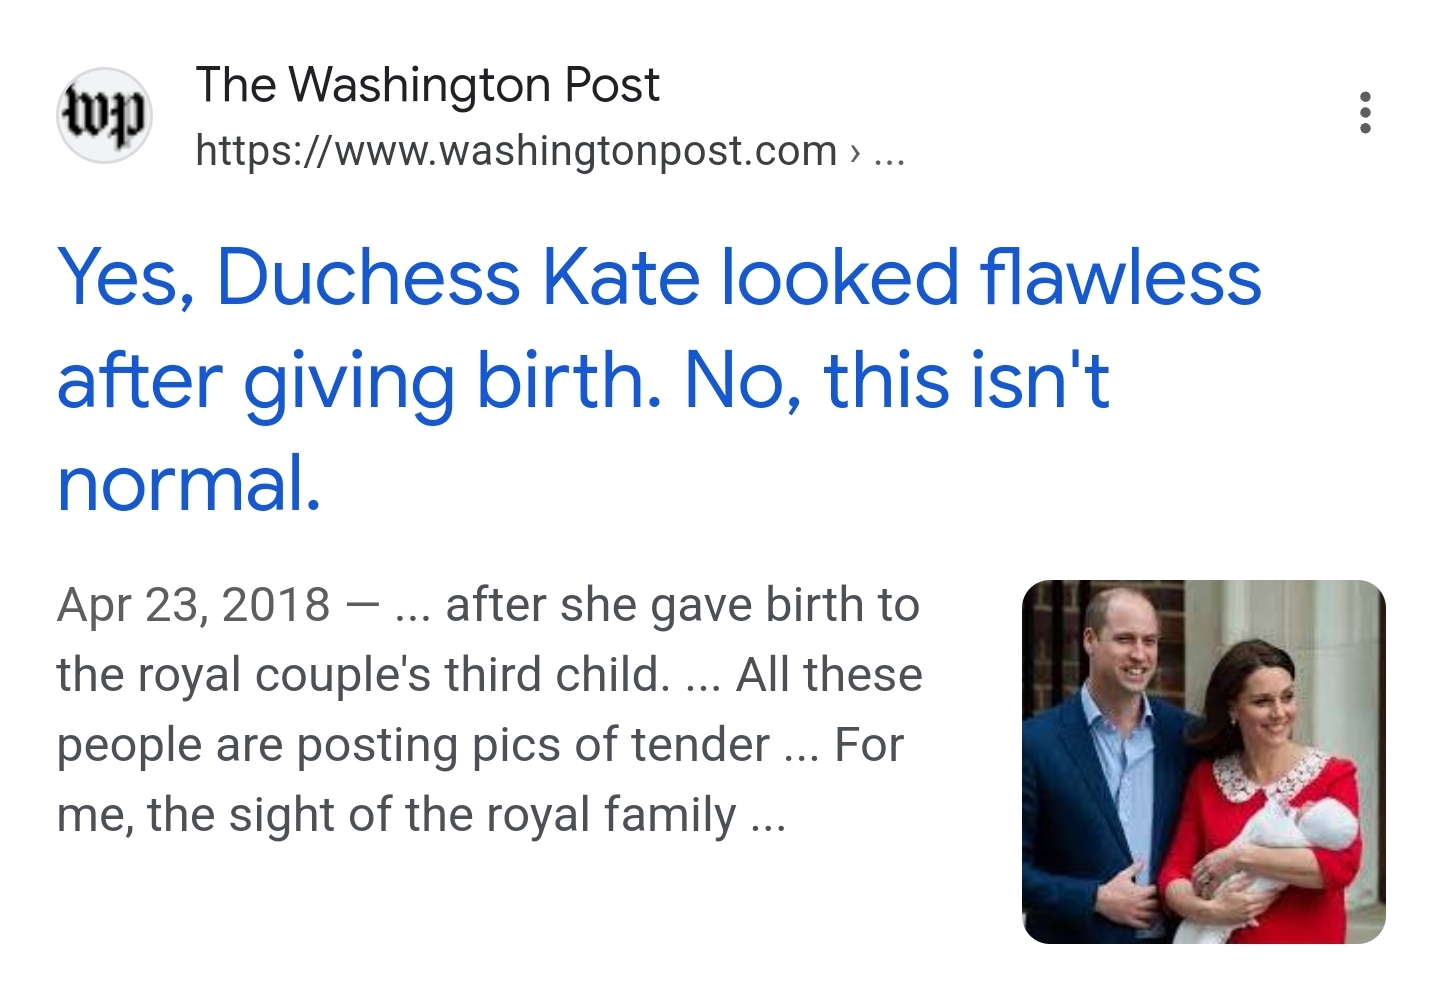Viewport: 1440px width, 981px height.
Task: Click 'after she gave birth to' snippet text
Action: pos(681,605)
